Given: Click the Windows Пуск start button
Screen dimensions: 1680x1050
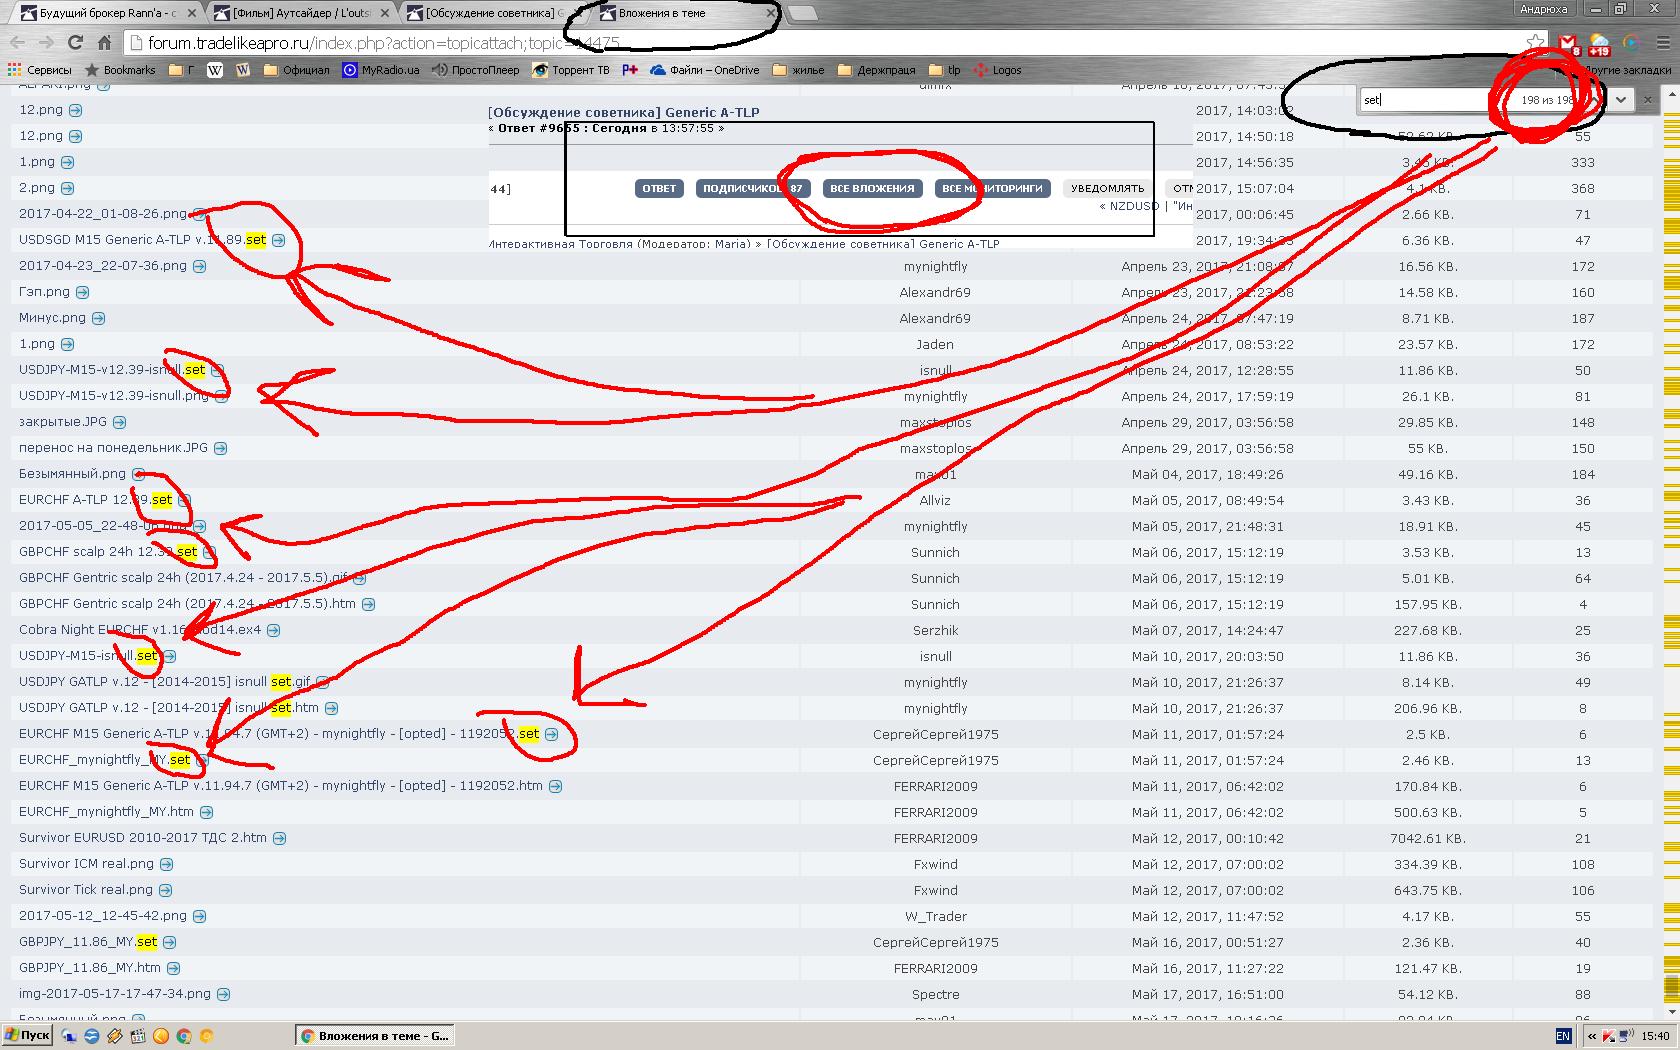Looking at the screenshot, I should pos(27,1036).
